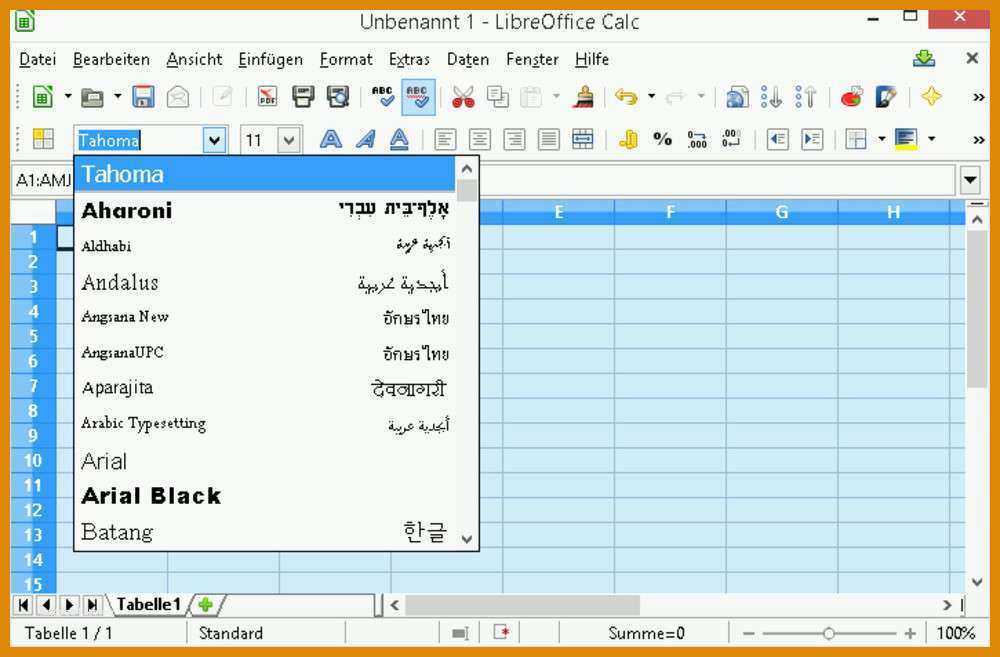
Task: Open the Datei menu
Action: tap(38, 59)
